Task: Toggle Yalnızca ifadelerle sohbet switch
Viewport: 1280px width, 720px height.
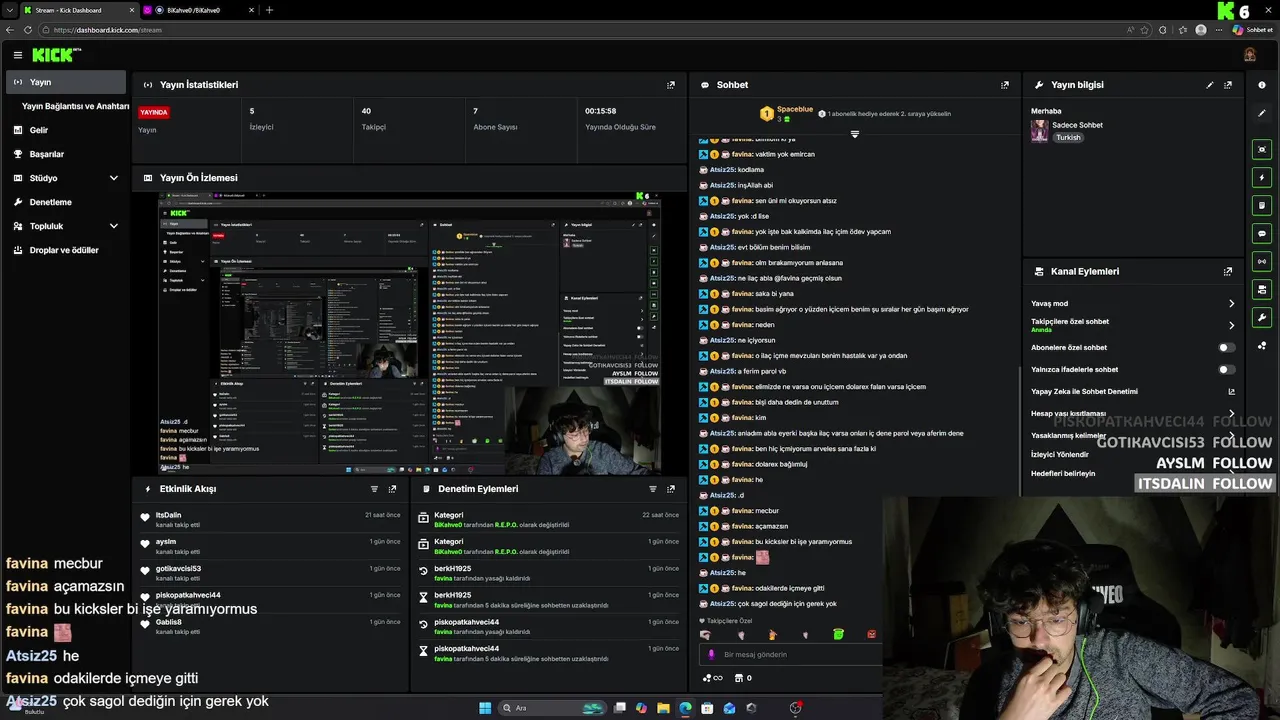Action: (x=1226, y=369)
